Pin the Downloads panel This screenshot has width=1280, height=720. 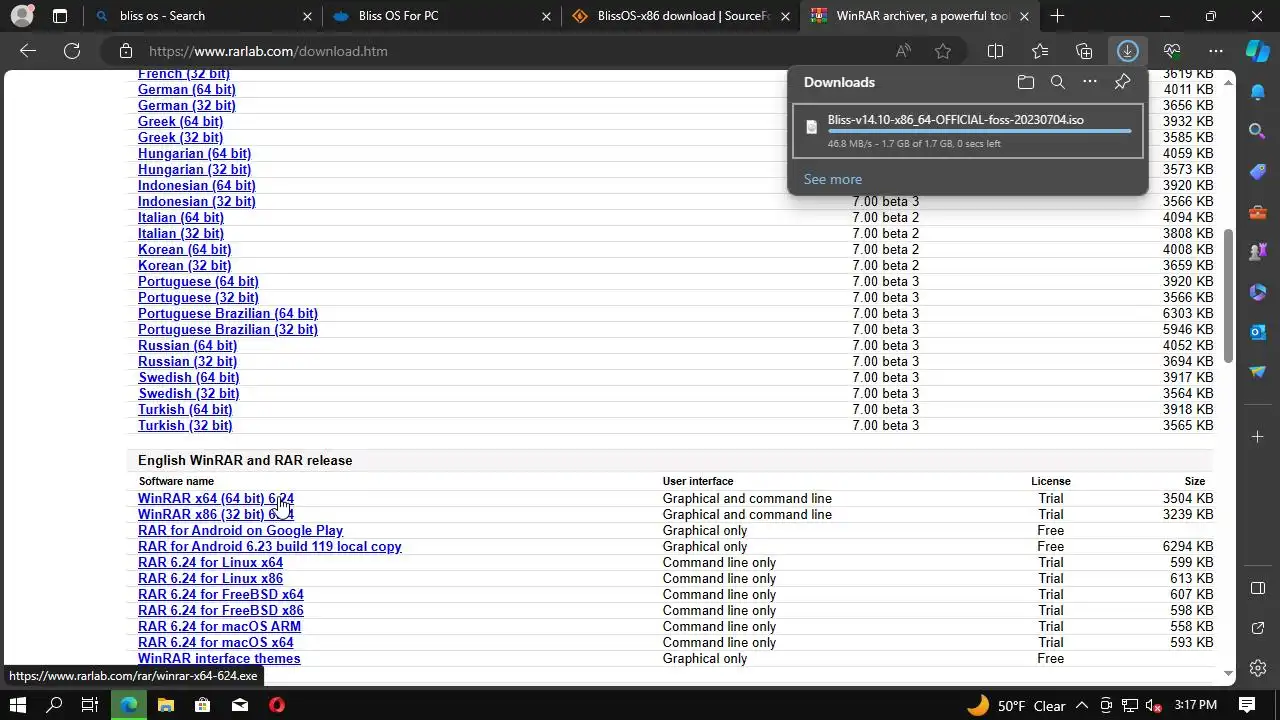1122,82
